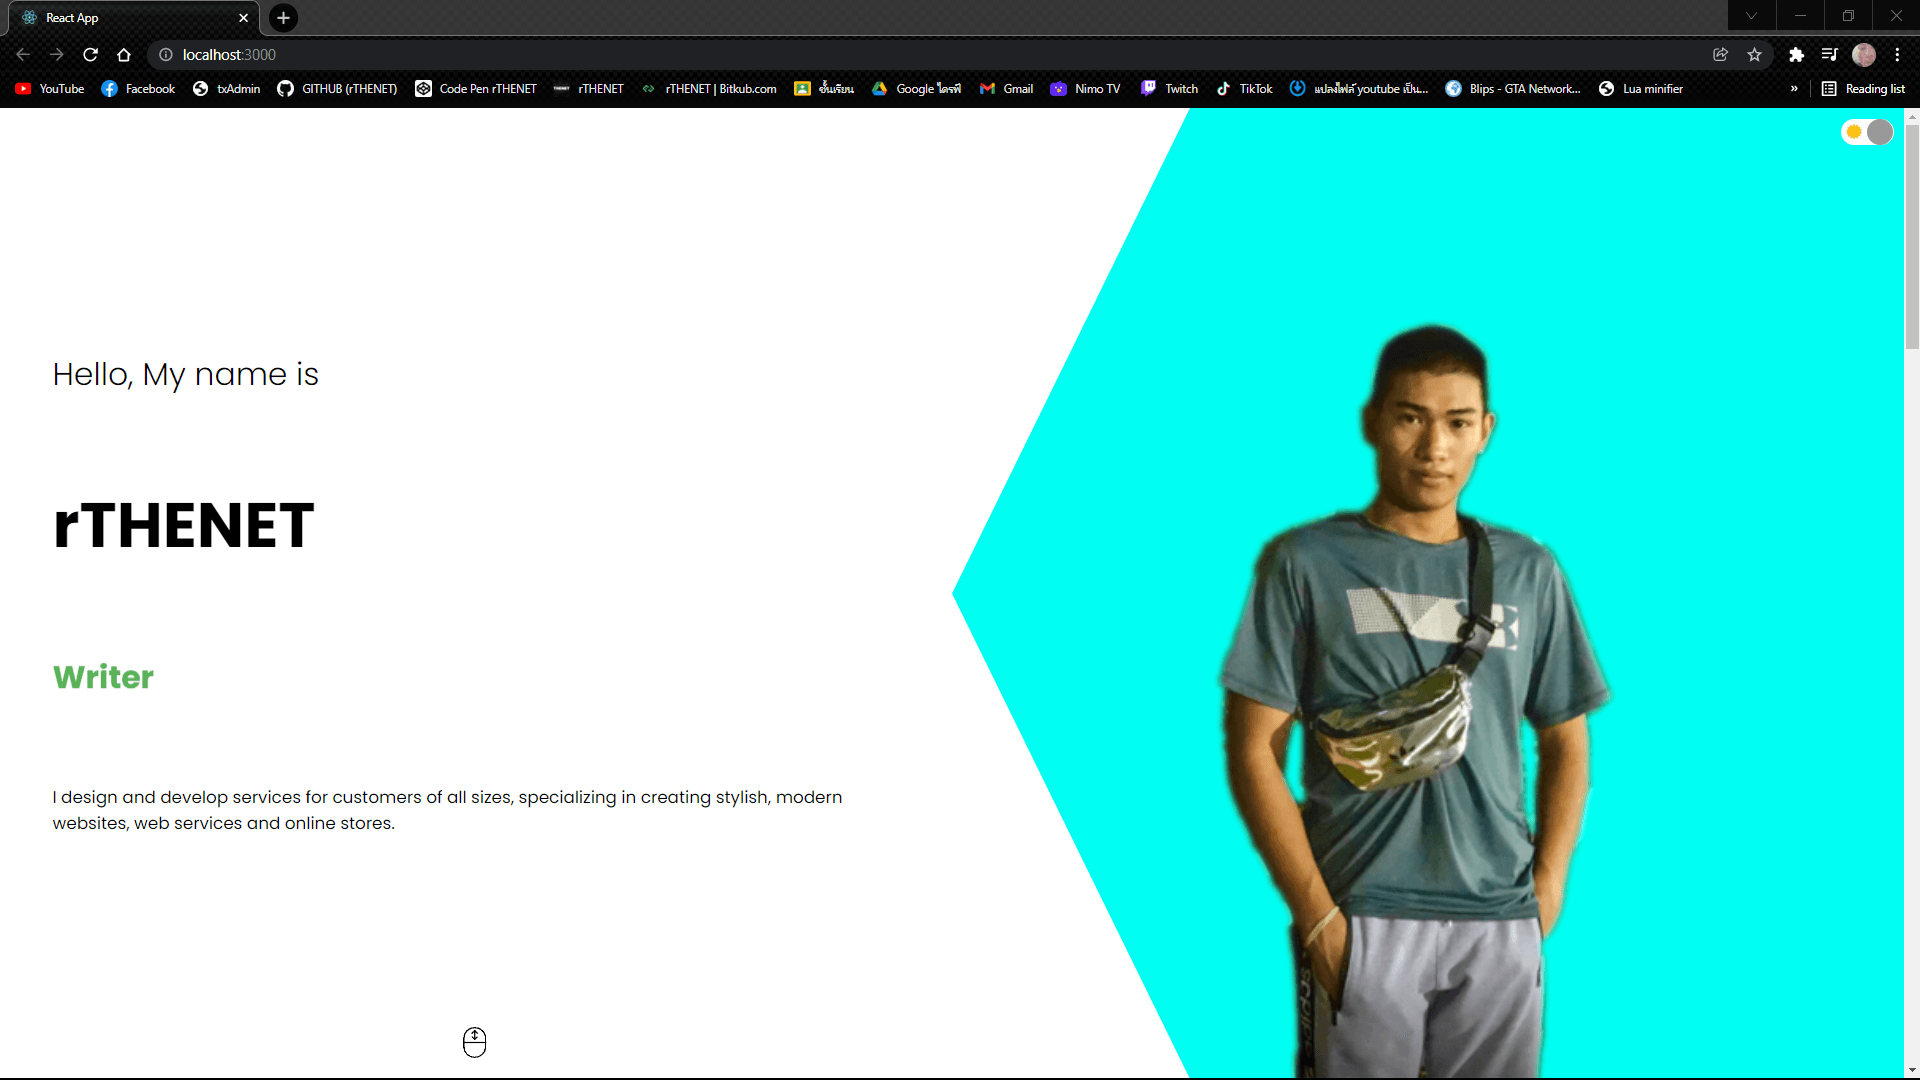Reload the current page

tap(90, 55)
